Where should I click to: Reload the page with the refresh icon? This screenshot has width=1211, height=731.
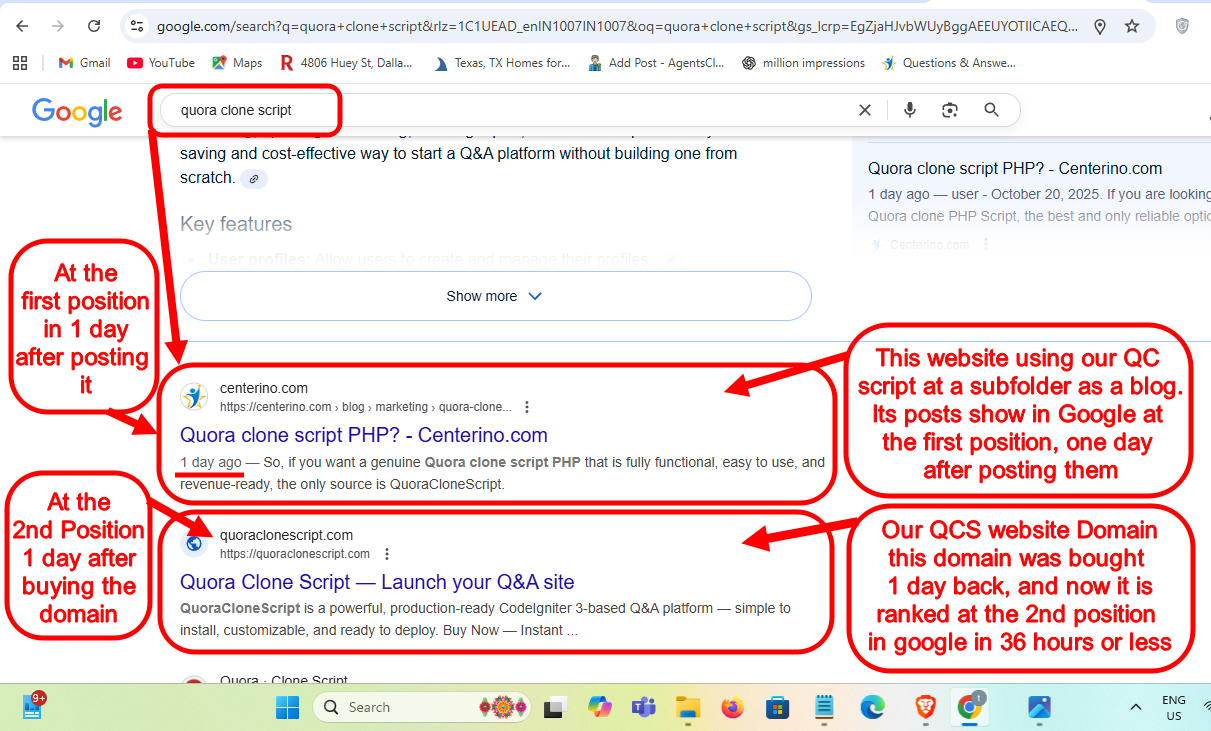point(95,26)
